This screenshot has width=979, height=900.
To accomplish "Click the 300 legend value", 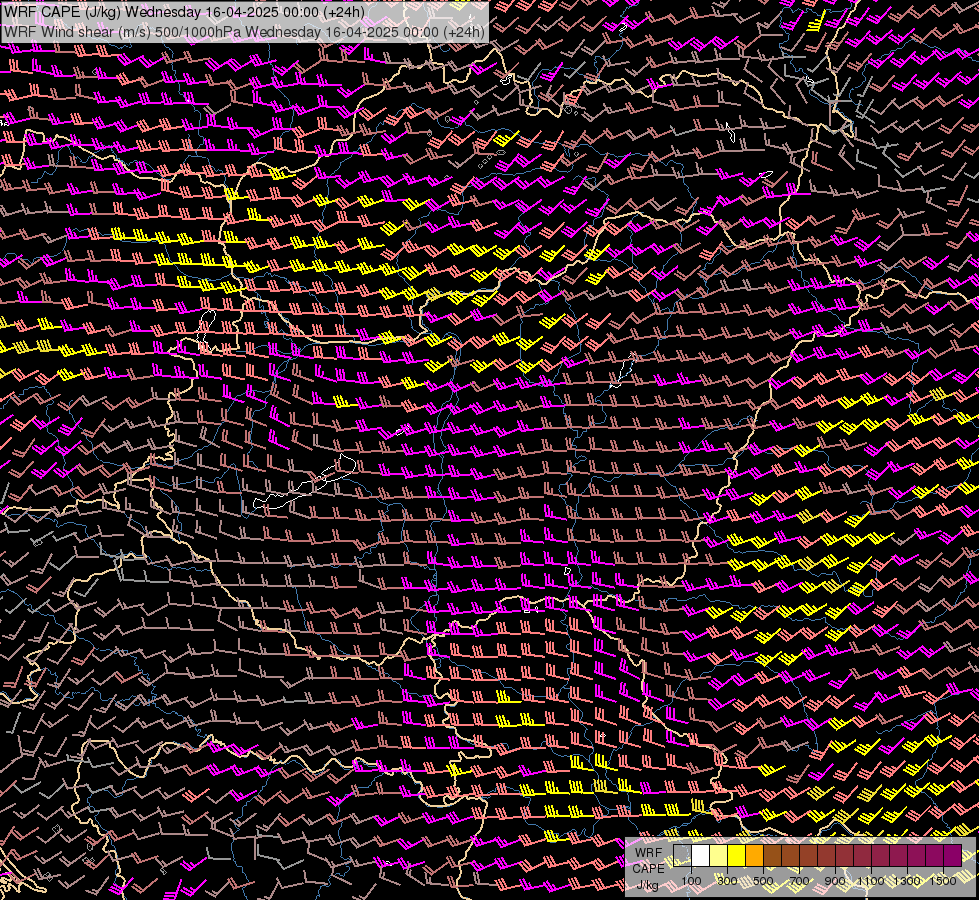I will (727, 881).
